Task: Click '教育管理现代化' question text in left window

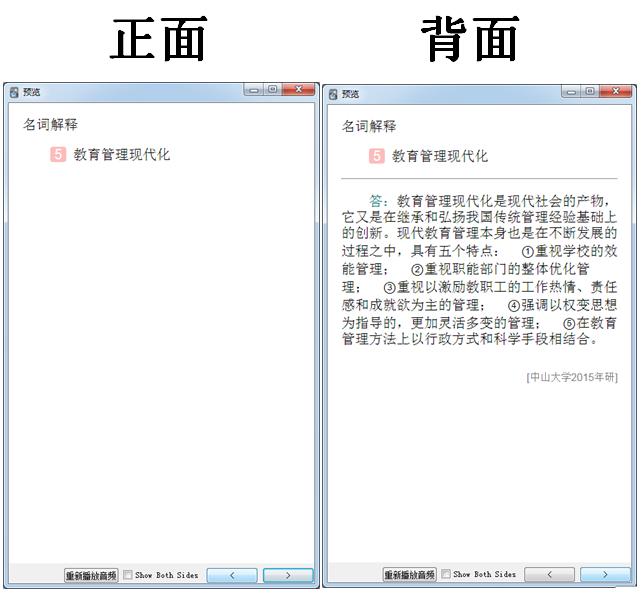Action: pos(122,155)
